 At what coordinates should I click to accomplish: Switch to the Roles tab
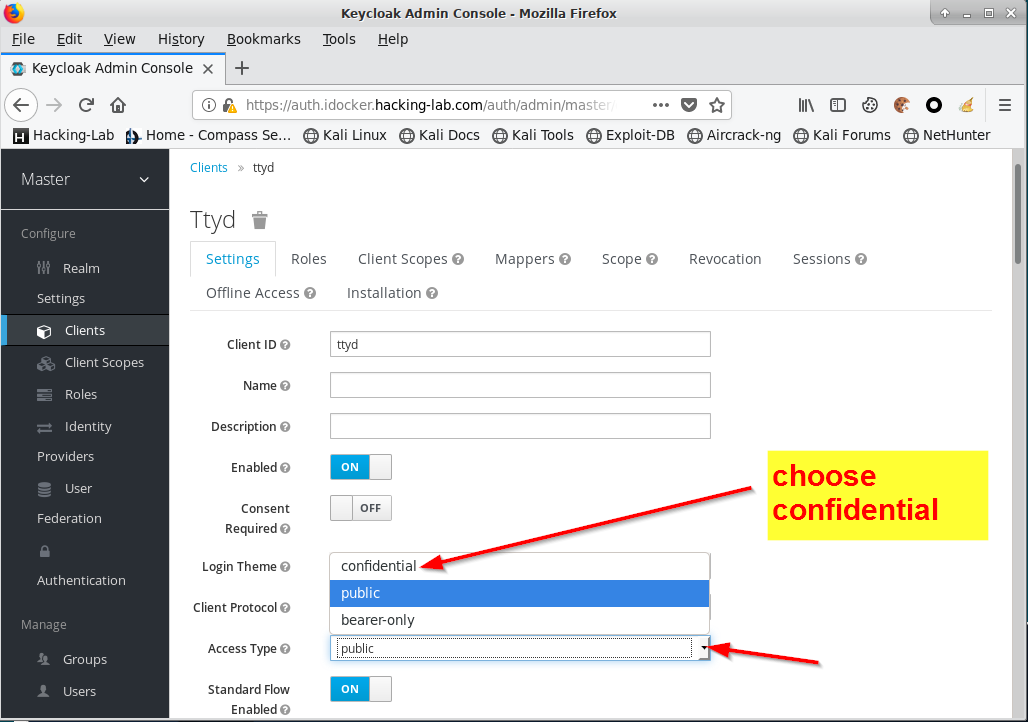coord(309,259)
